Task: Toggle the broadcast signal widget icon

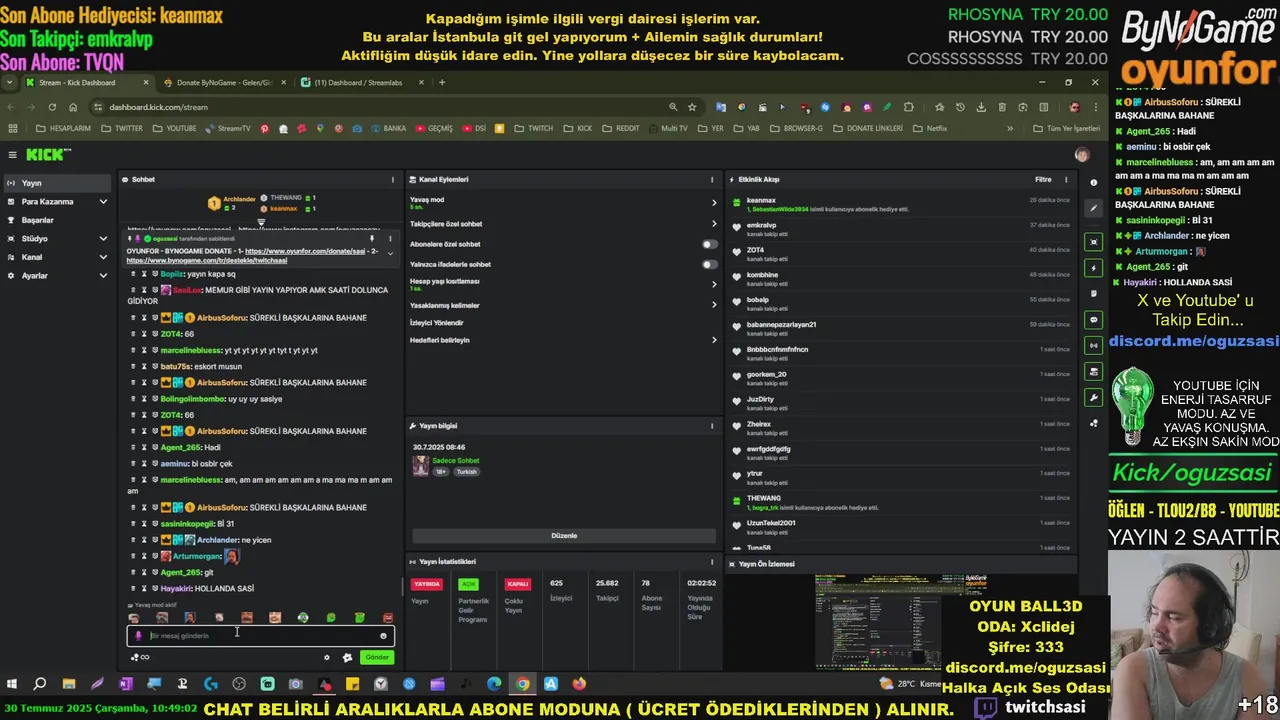Action: pyautogui.click(x=1093, y=346)
